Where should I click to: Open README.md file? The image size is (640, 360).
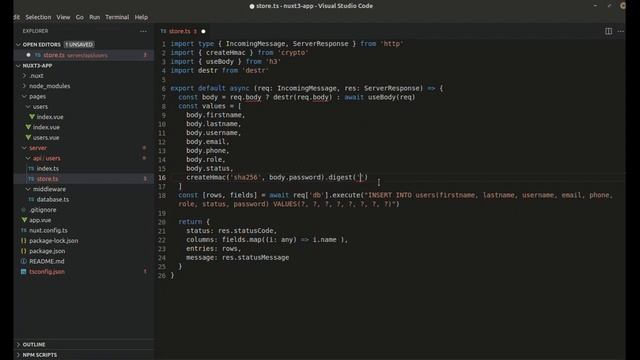coord(47,261)
